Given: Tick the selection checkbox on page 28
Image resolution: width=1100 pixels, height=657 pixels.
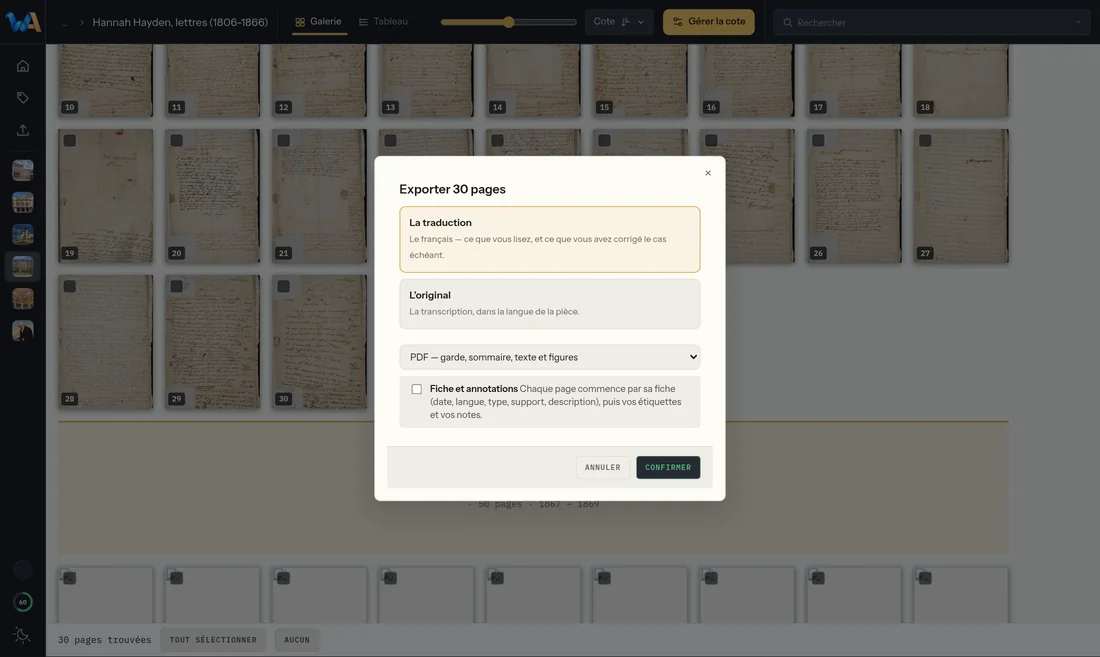Looking at the screenshot, I should coord(69,286).
